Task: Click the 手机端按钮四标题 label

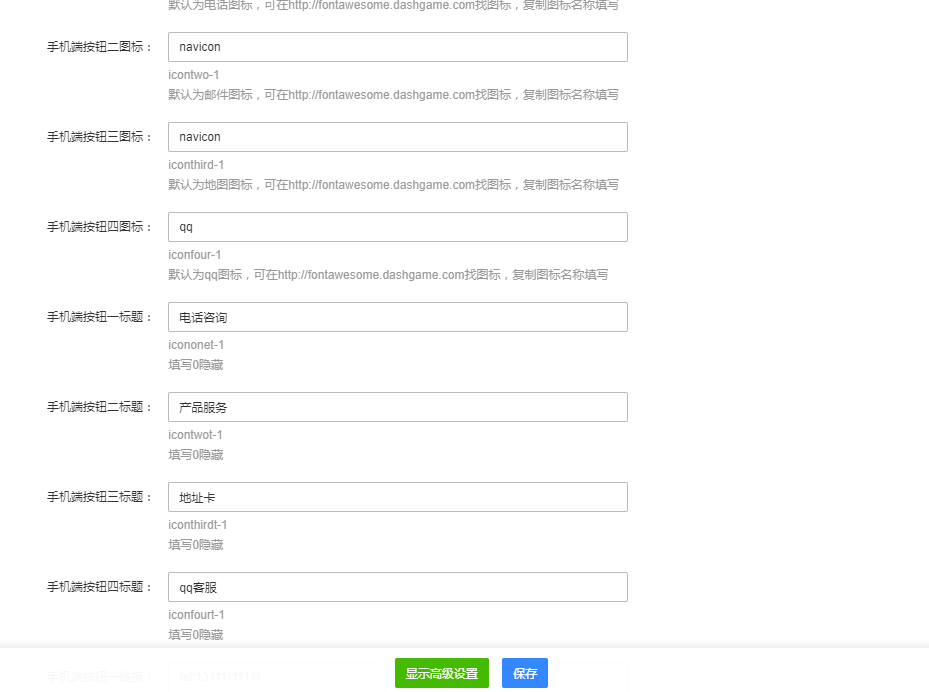Action: (x=100, y=587)
